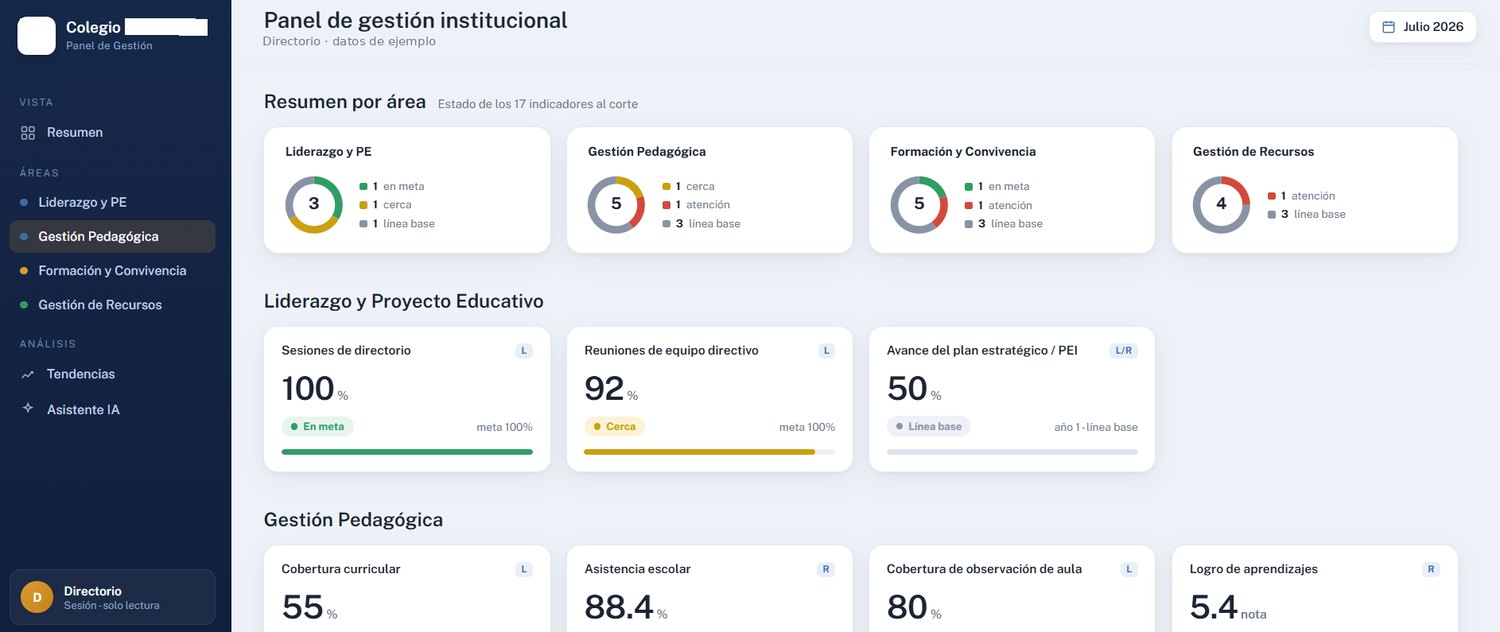Viewport: 1500px width, 632px height.
Task: Click the L badge on Cobertura curricular
Action: 524,569
